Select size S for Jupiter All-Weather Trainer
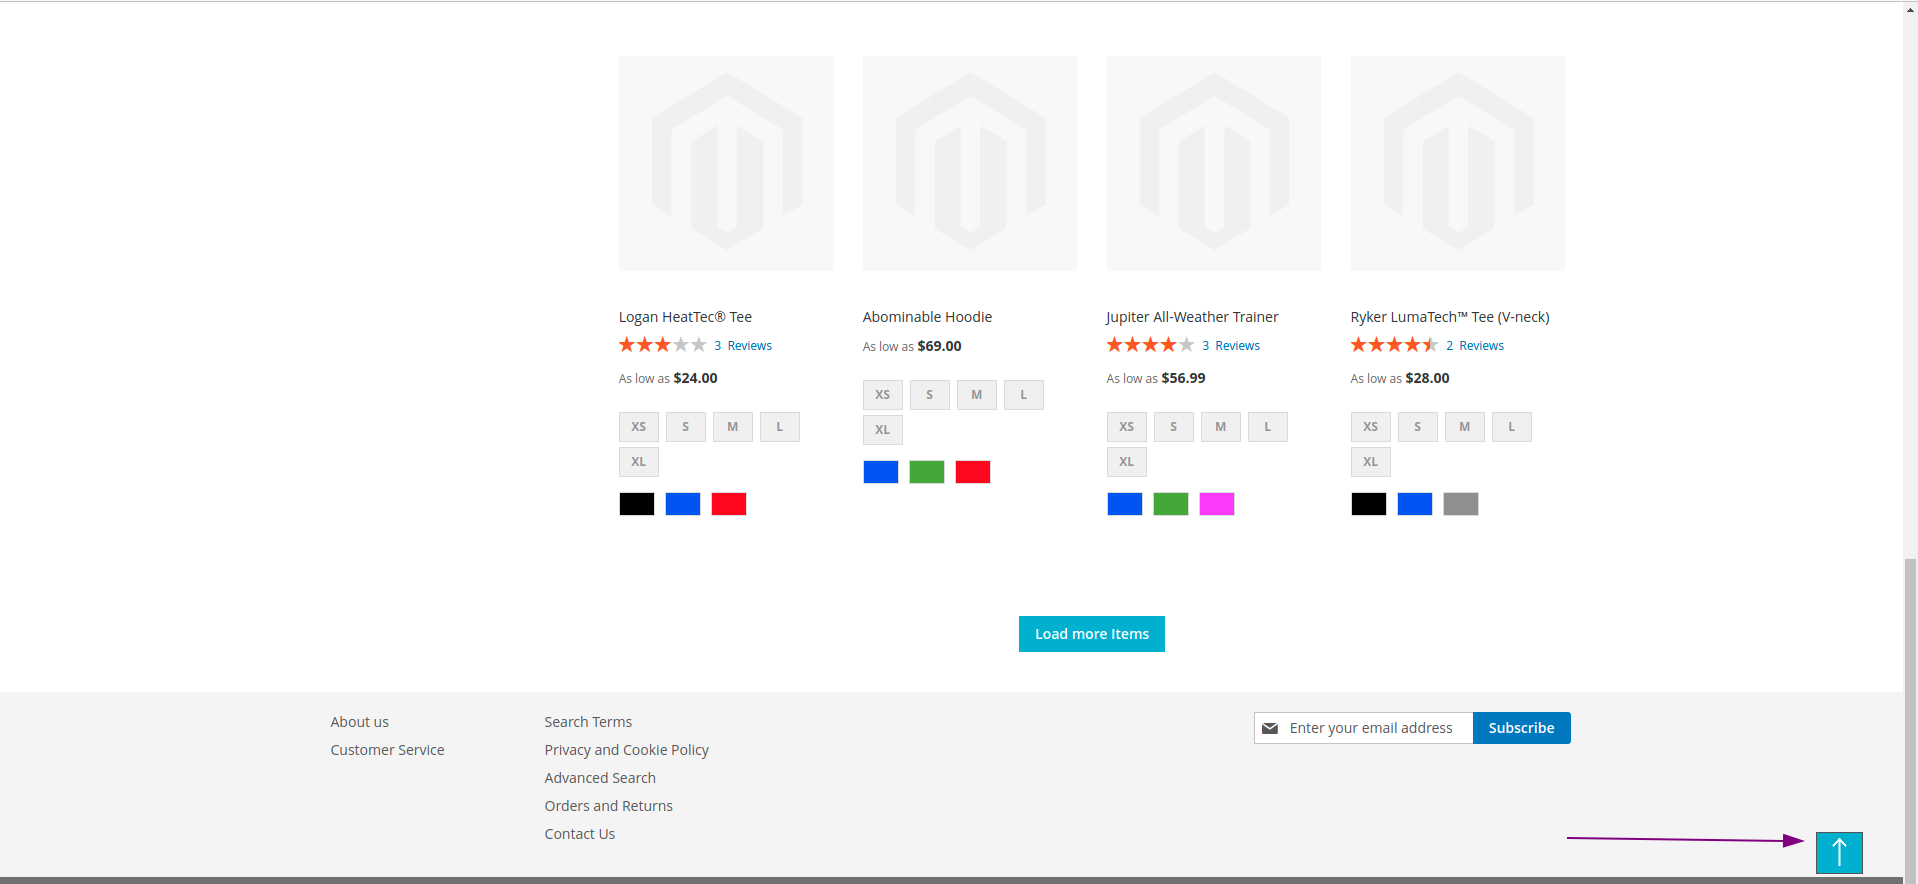 (x=1174, y=427)
